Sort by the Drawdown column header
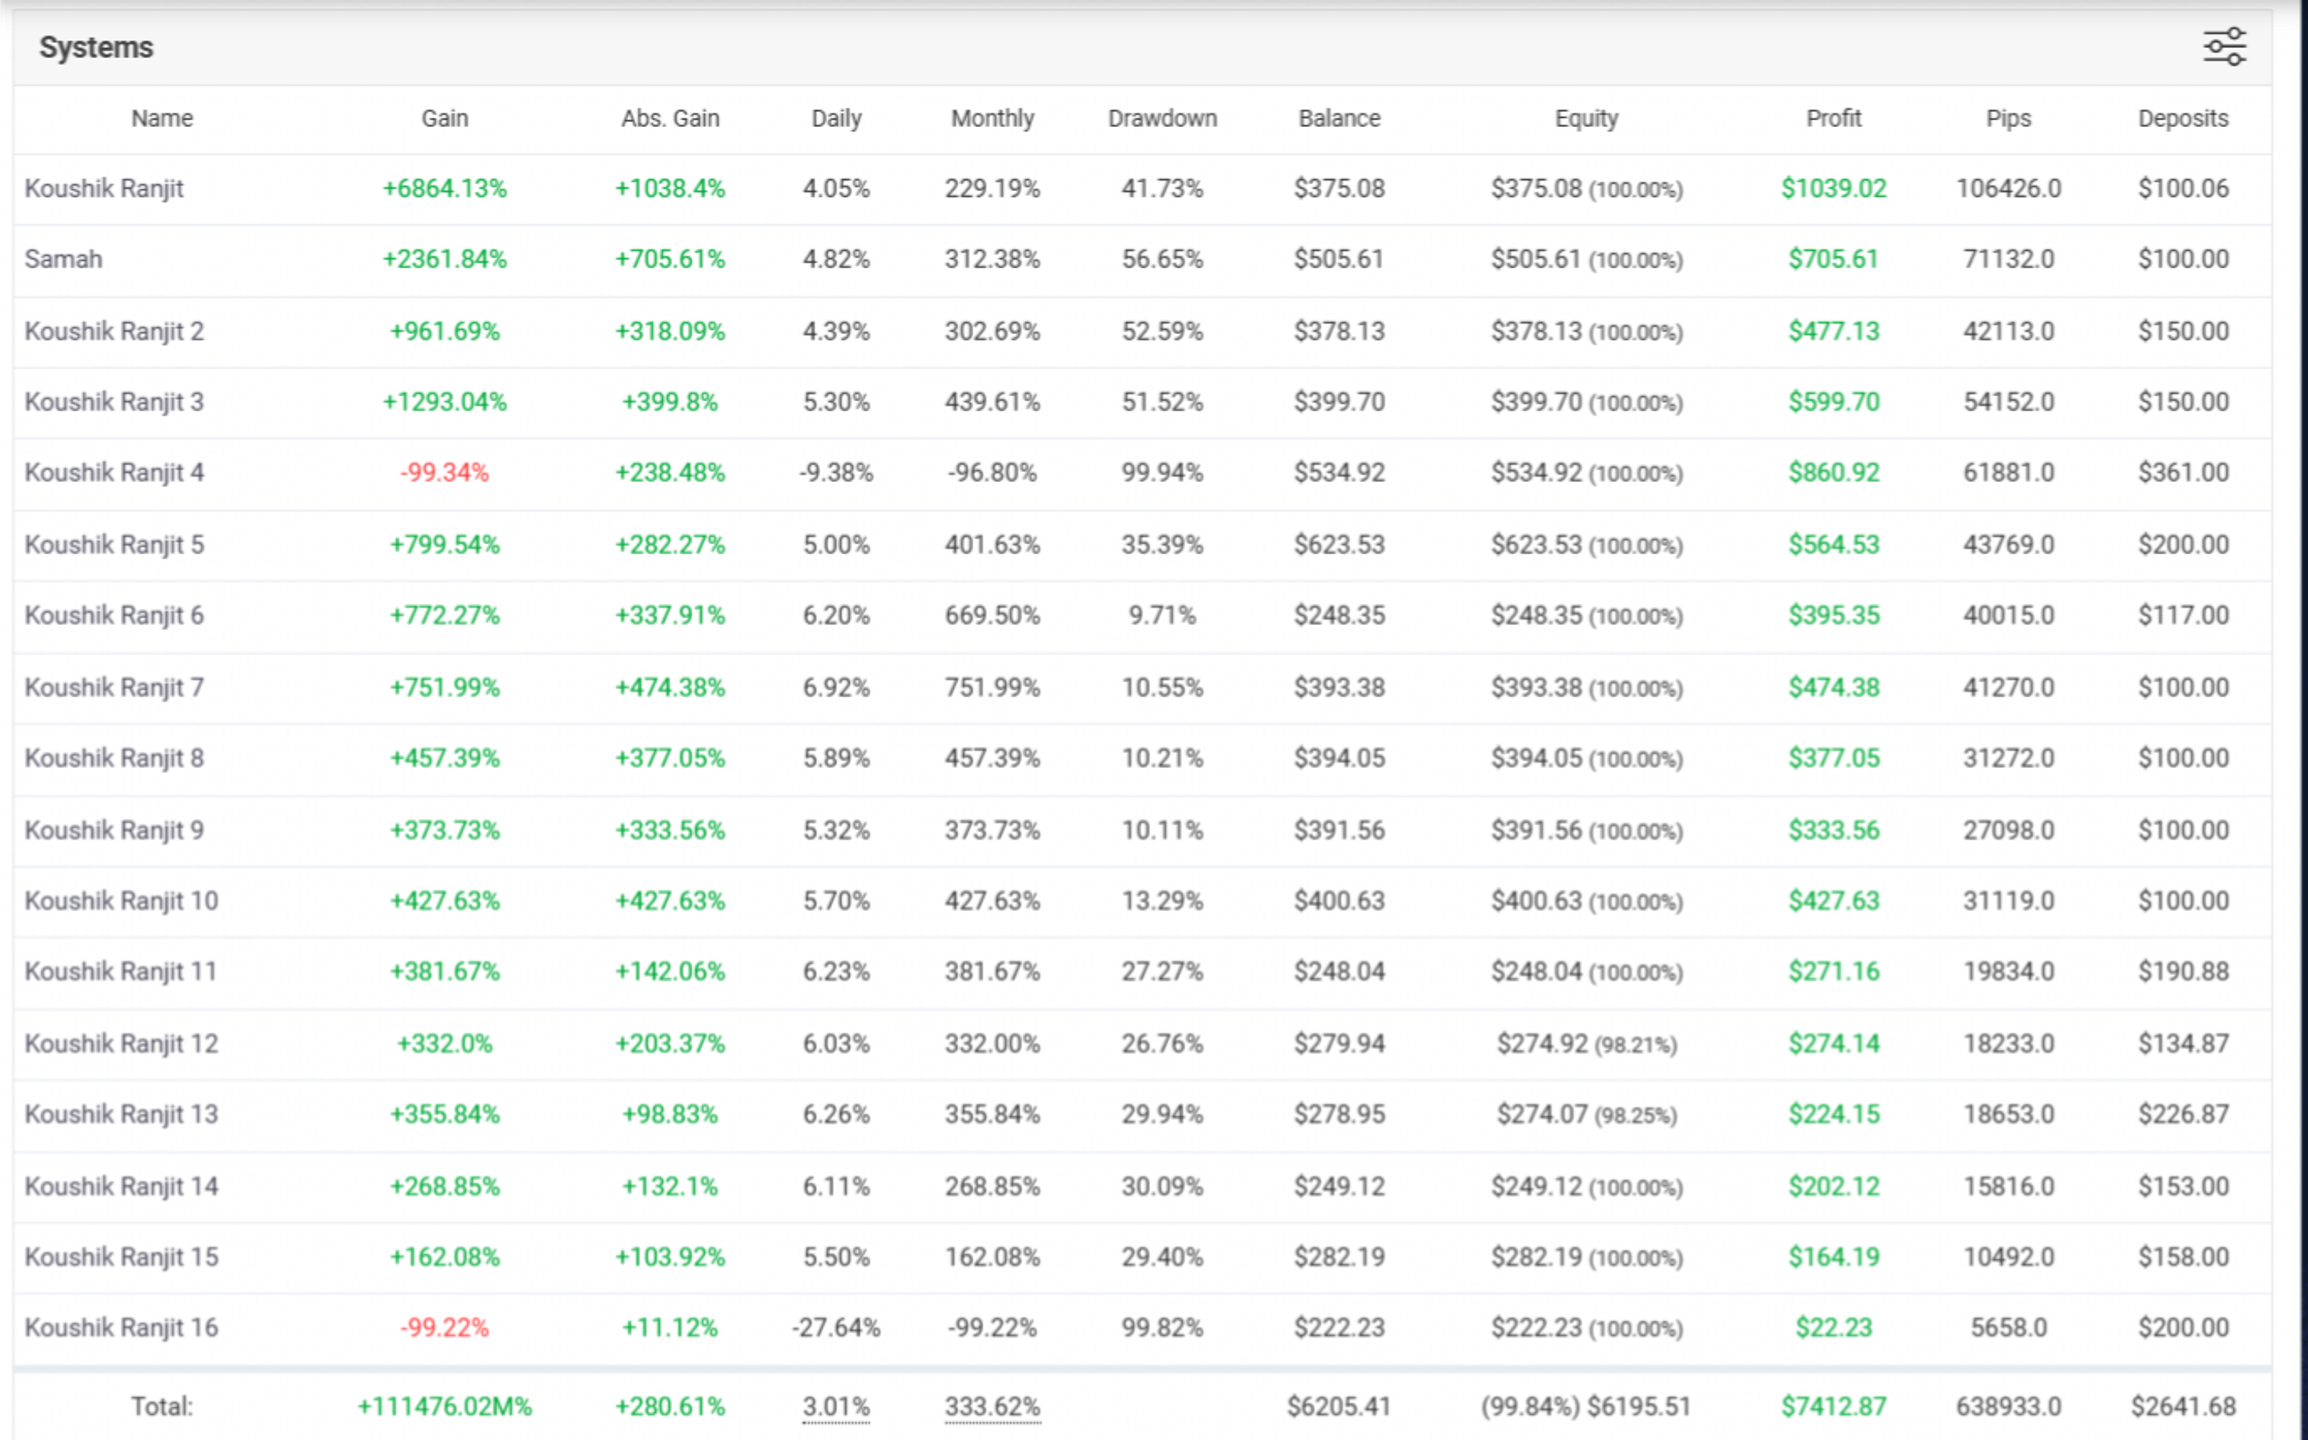 click(1162, 118)
